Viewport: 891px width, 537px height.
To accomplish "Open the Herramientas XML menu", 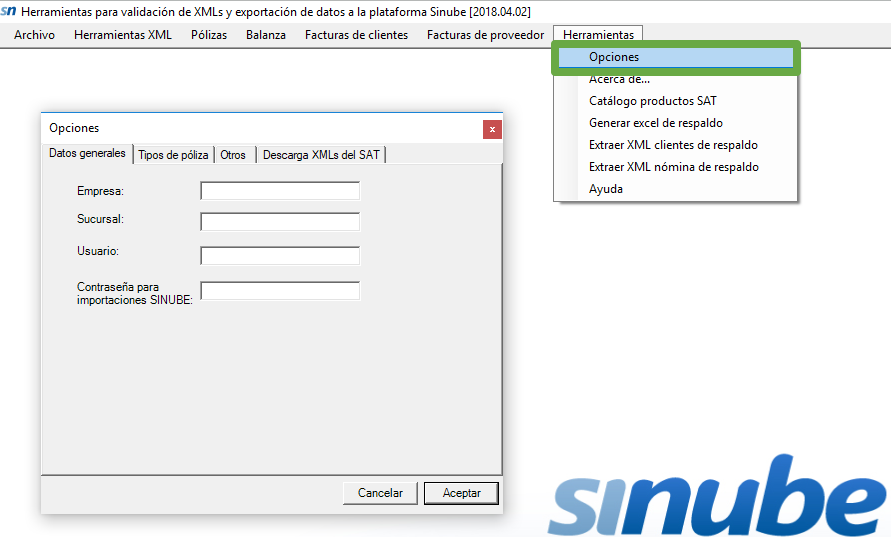I will pos(123,35).
